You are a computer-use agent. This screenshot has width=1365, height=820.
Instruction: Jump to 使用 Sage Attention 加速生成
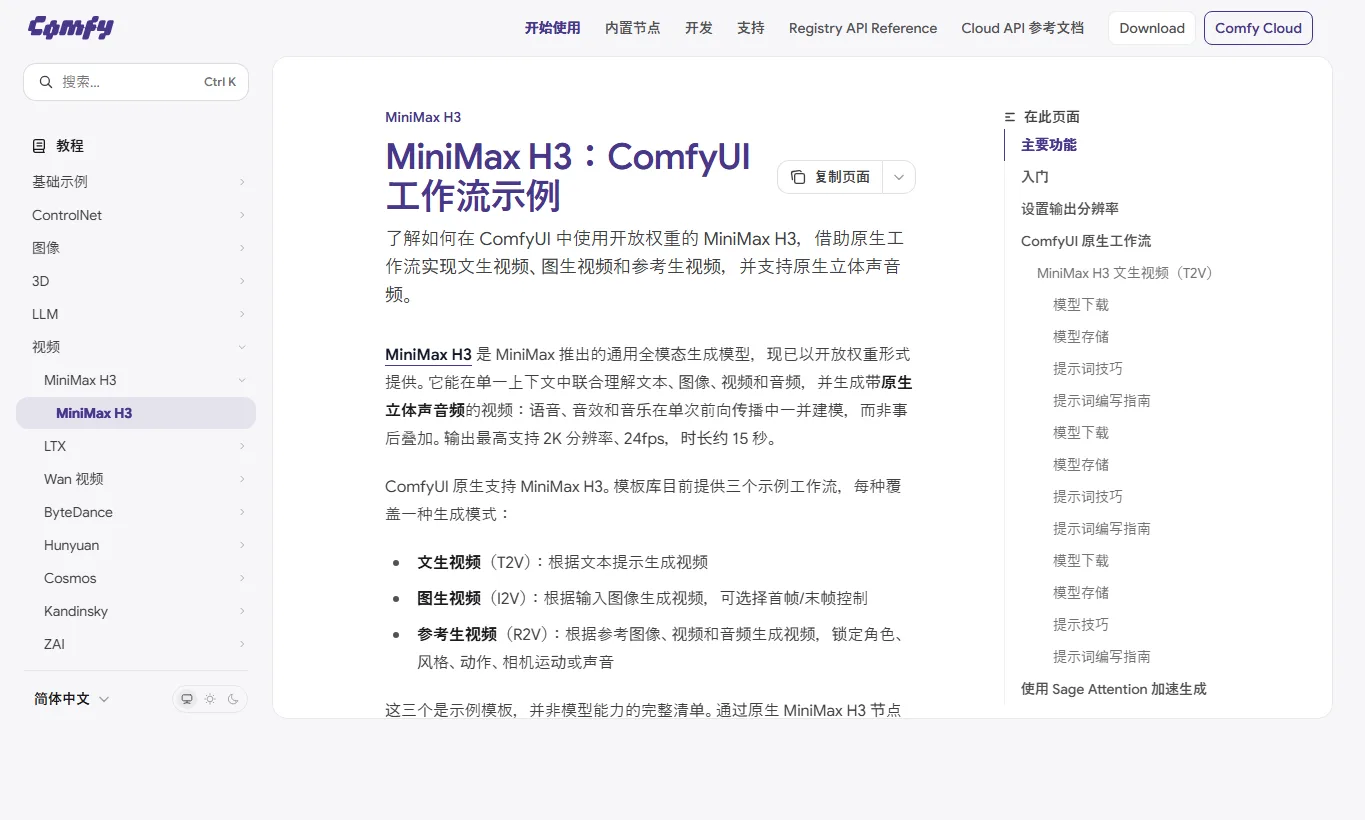click(x=1114, y=689)
